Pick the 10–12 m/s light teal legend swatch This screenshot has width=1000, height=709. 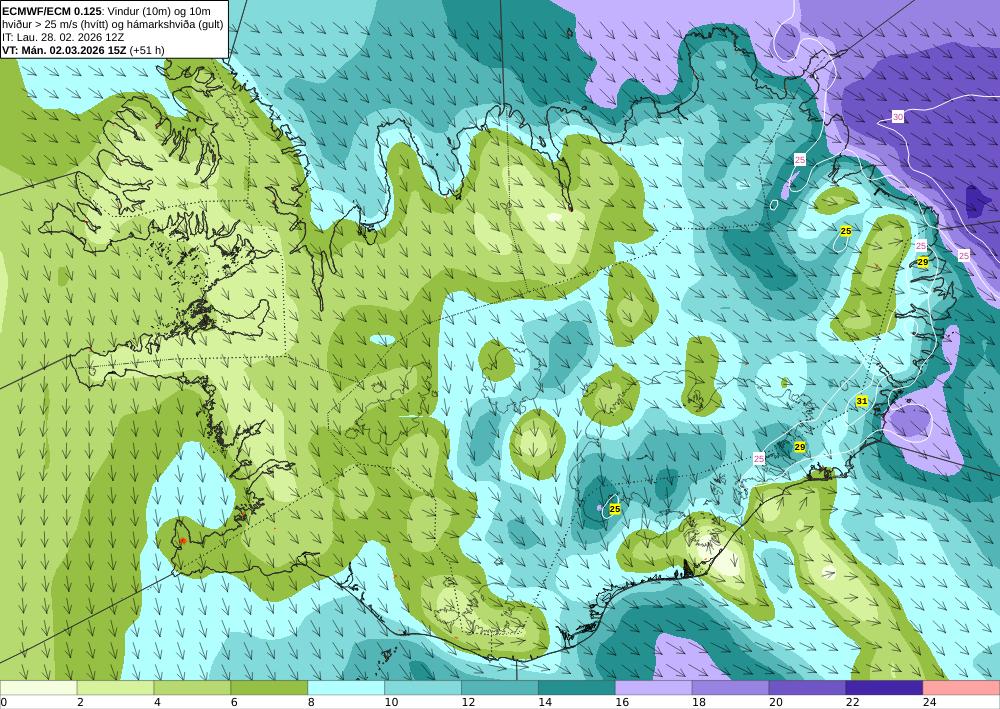423,688
